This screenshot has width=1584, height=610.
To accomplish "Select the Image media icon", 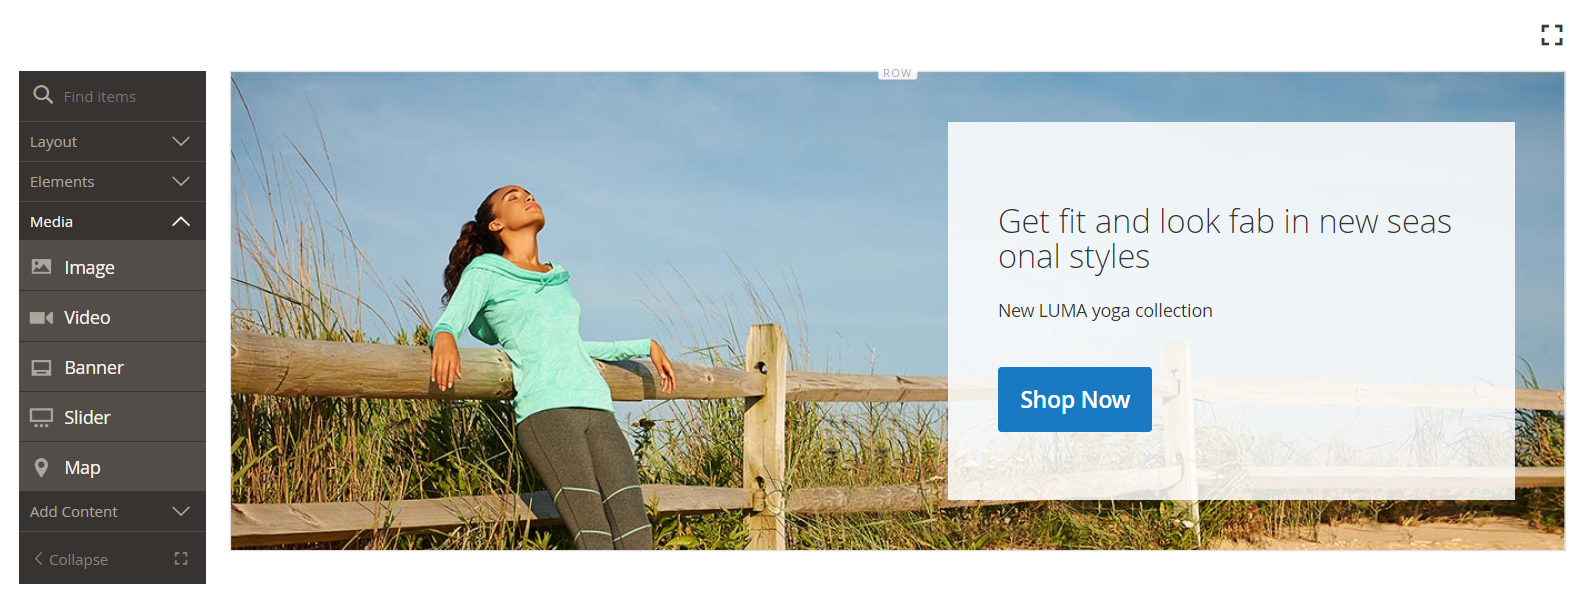I will [41, 266].
